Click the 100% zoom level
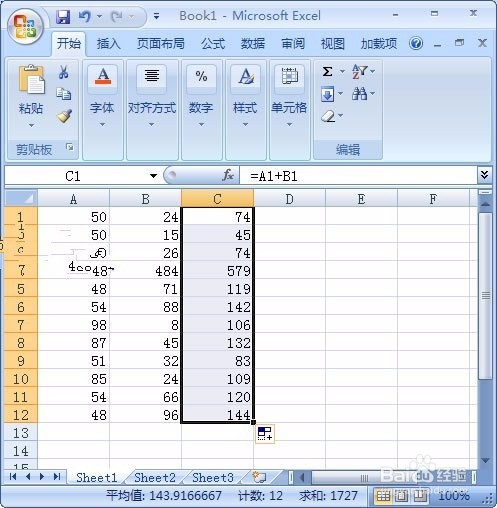Viewport: 497px width, 508px height. [x=454, y=496]
